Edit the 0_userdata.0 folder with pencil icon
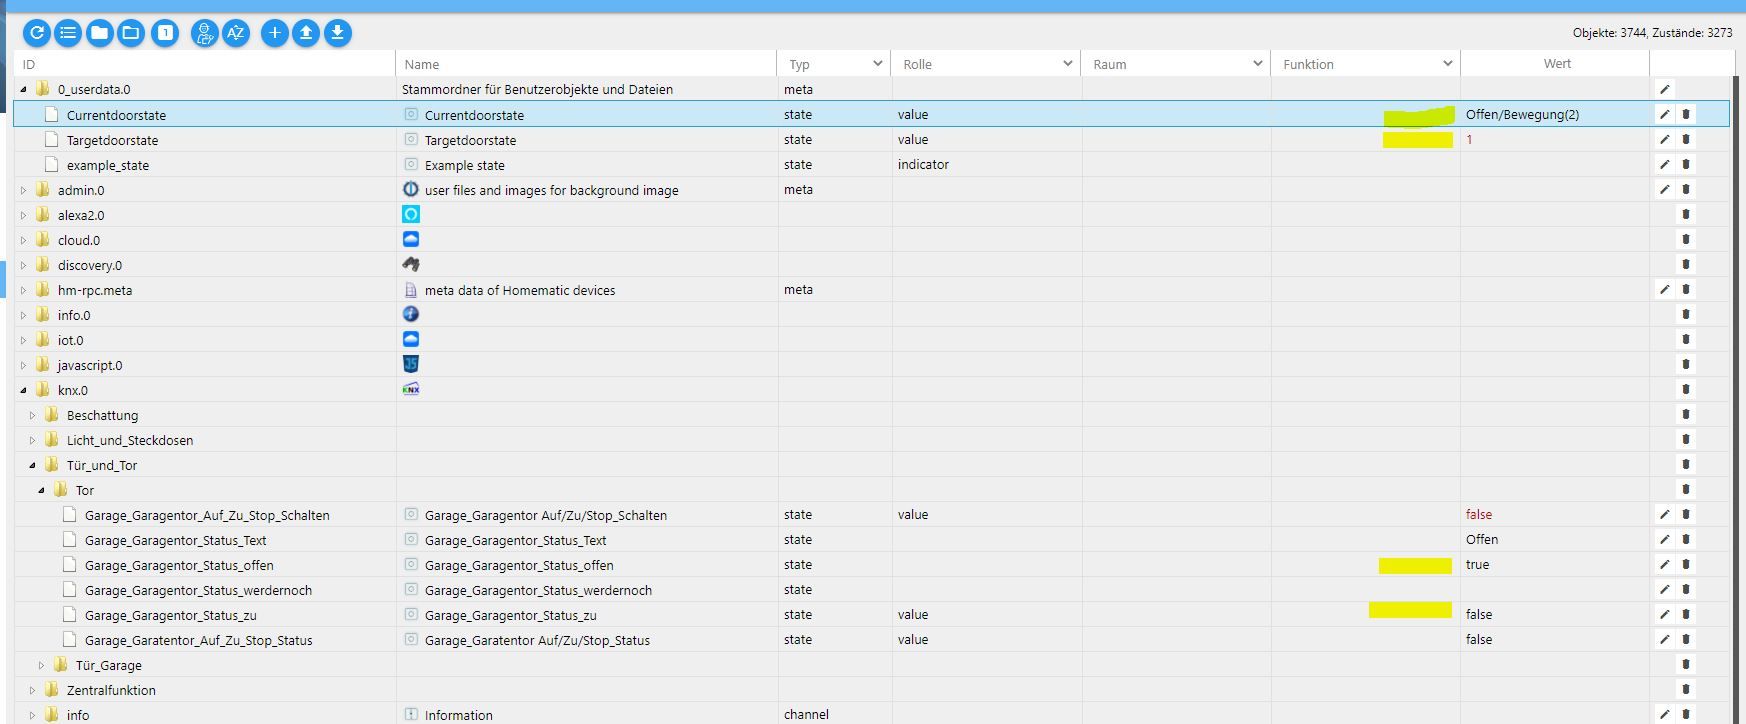 (x=1665, y=89)
